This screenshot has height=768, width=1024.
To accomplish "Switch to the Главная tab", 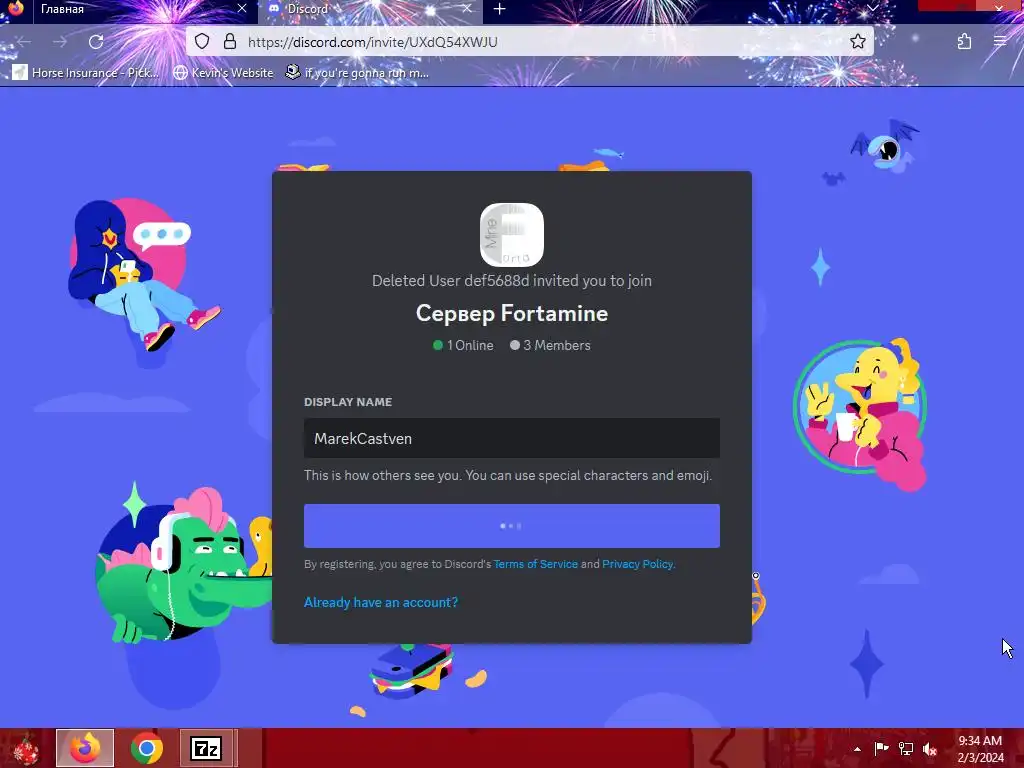I will (137, 9).
